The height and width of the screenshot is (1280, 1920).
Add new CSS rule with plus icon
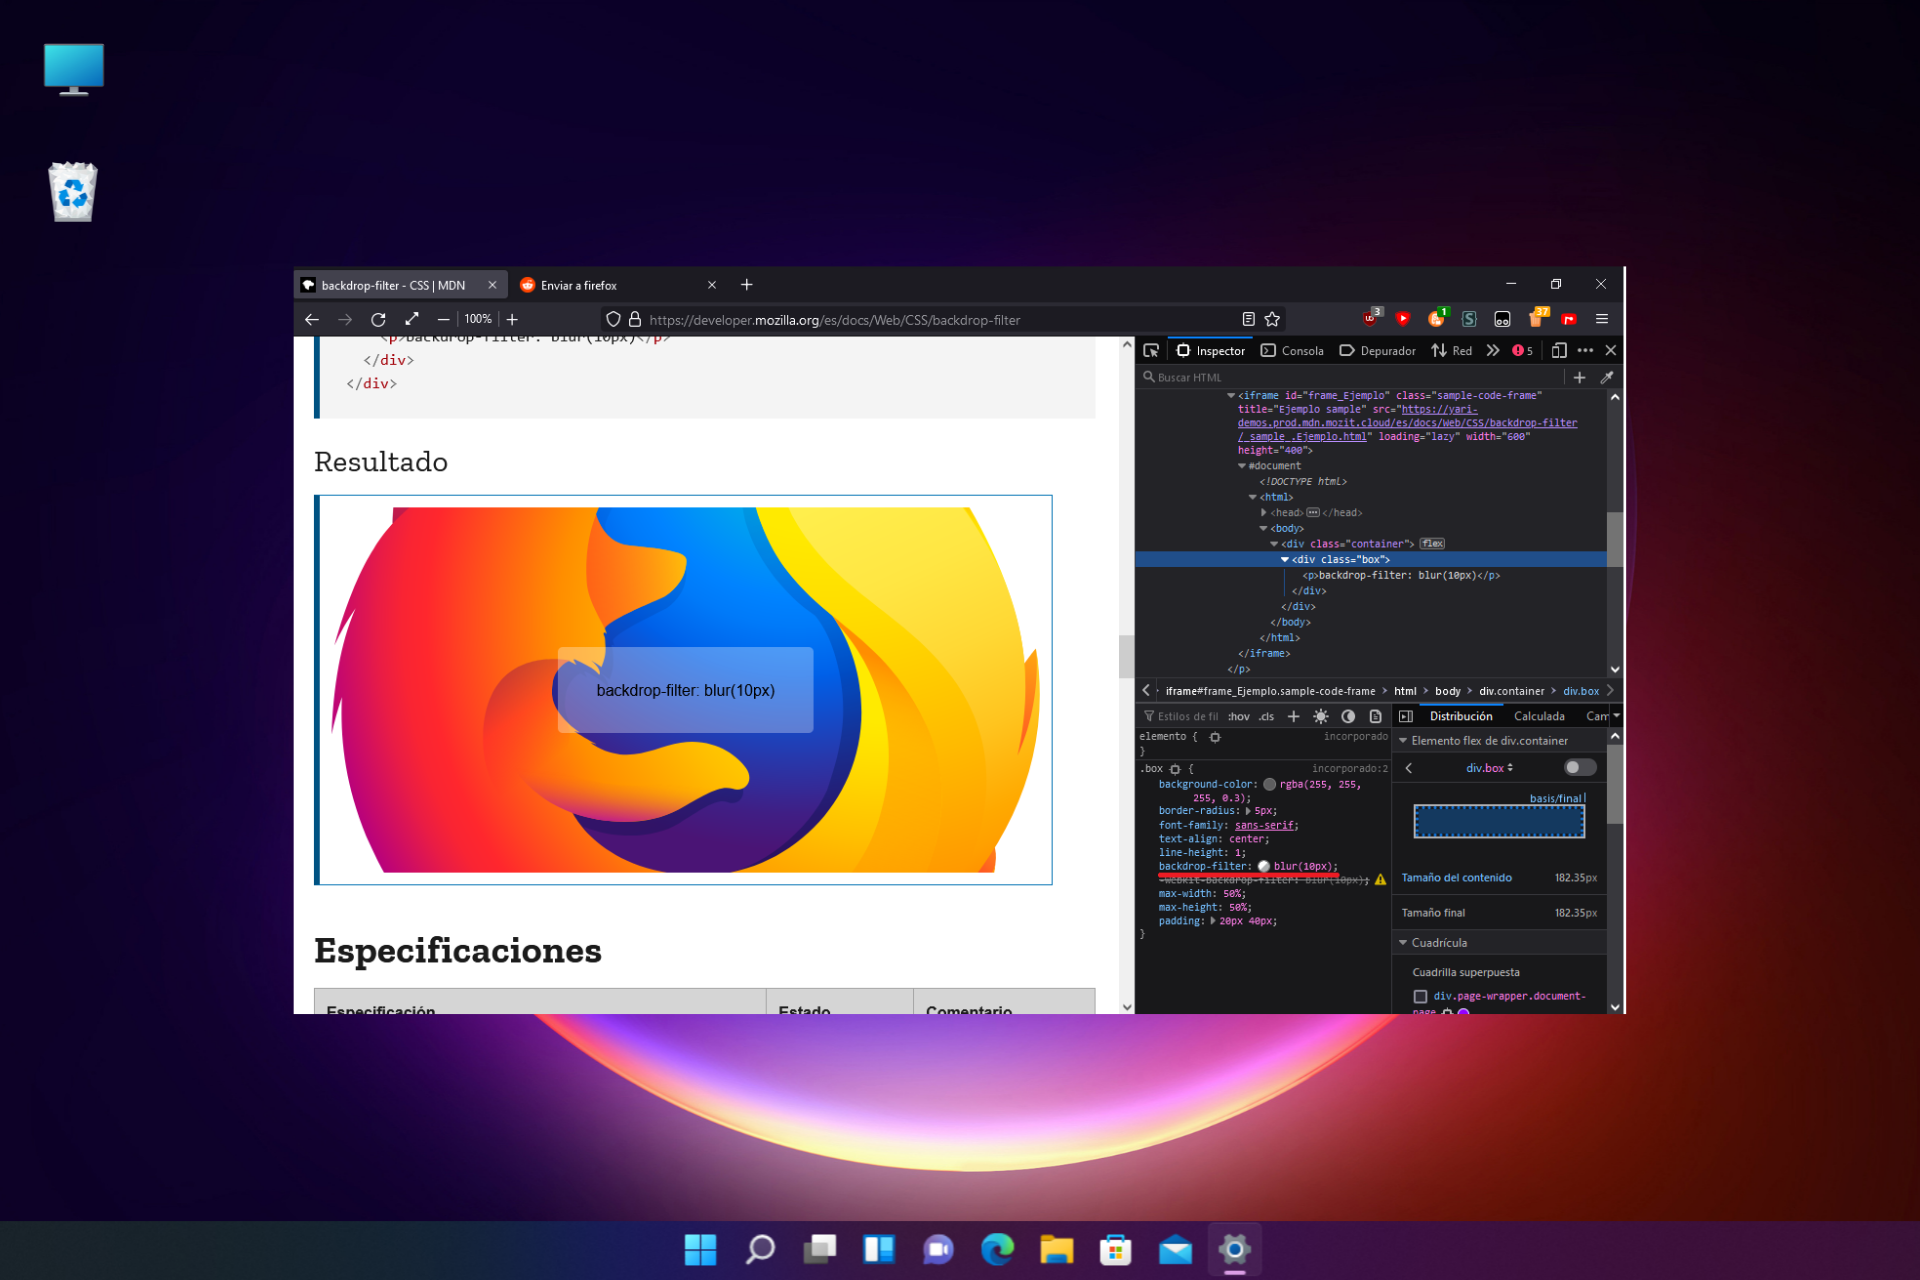[x=1293, y=716]
